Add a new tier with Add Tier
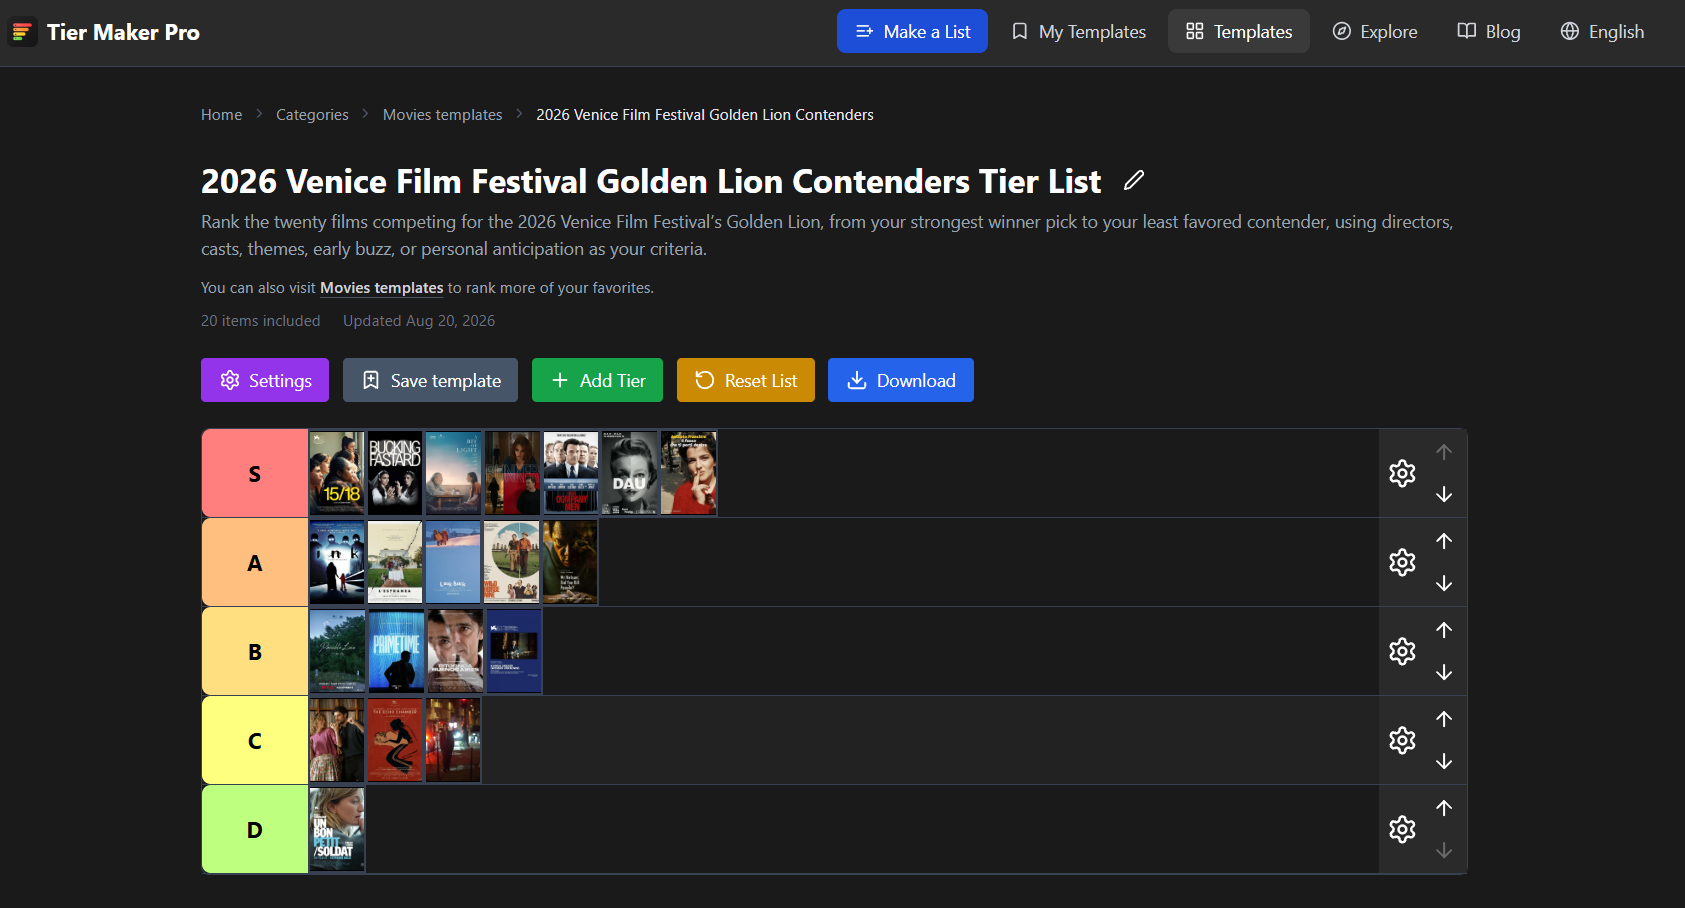The width and height of the screenshot is (1685, 908). (x=597, y=380)
